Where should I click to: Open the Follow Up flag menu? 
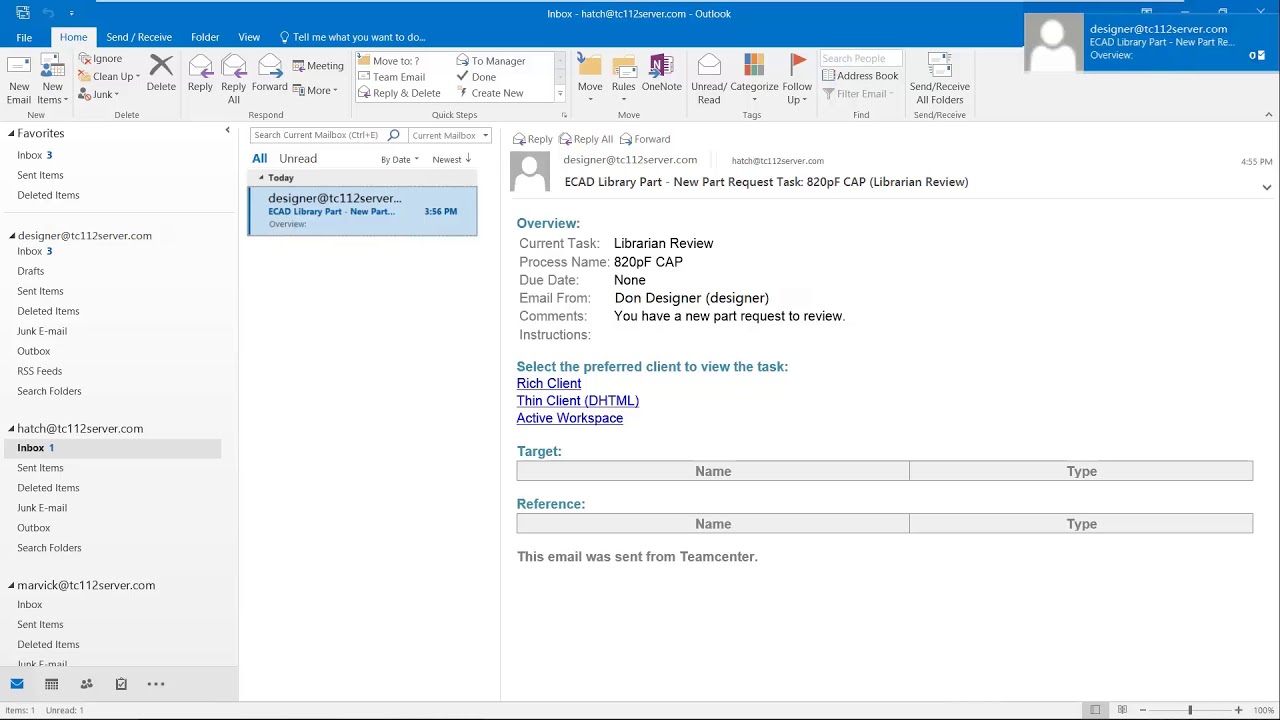point(797,79)
